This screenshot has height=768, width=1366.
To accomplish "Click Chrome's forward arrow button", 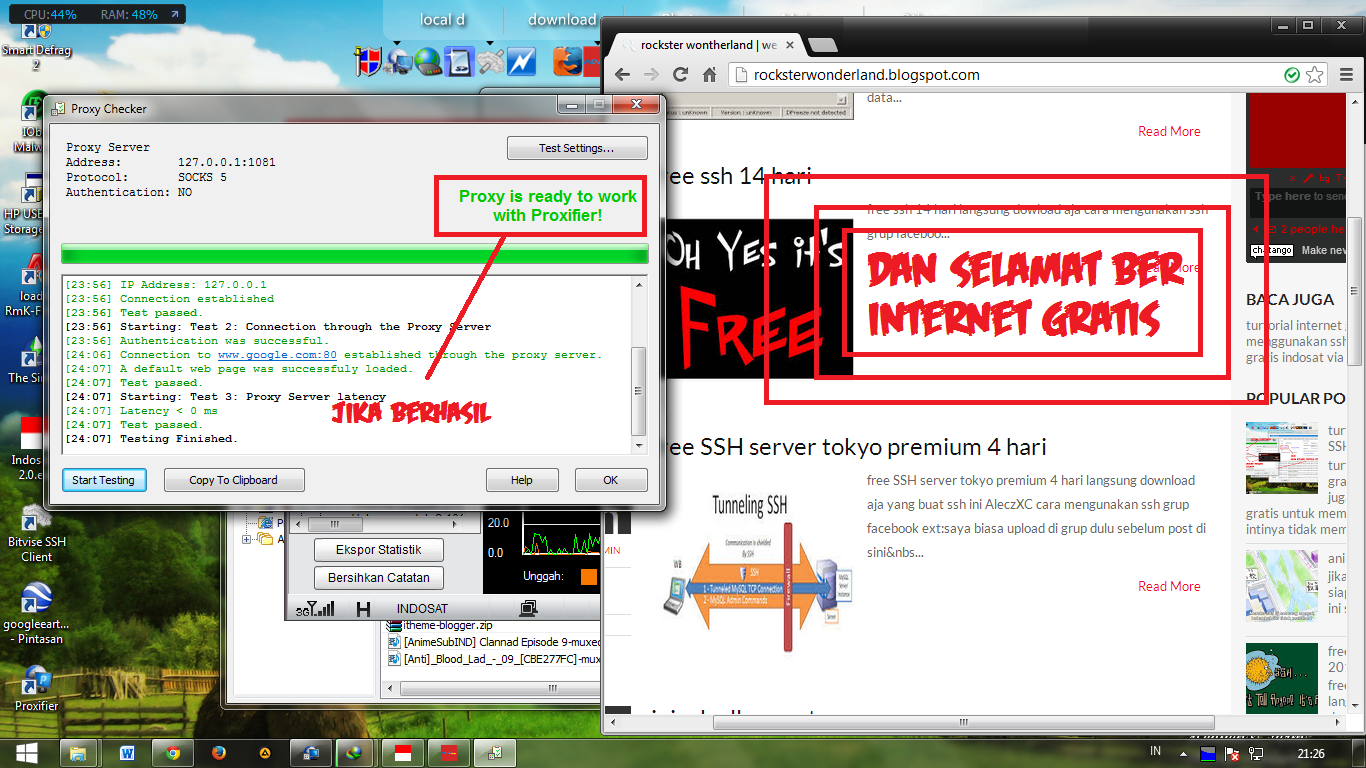I will click(x=651, y=75).
